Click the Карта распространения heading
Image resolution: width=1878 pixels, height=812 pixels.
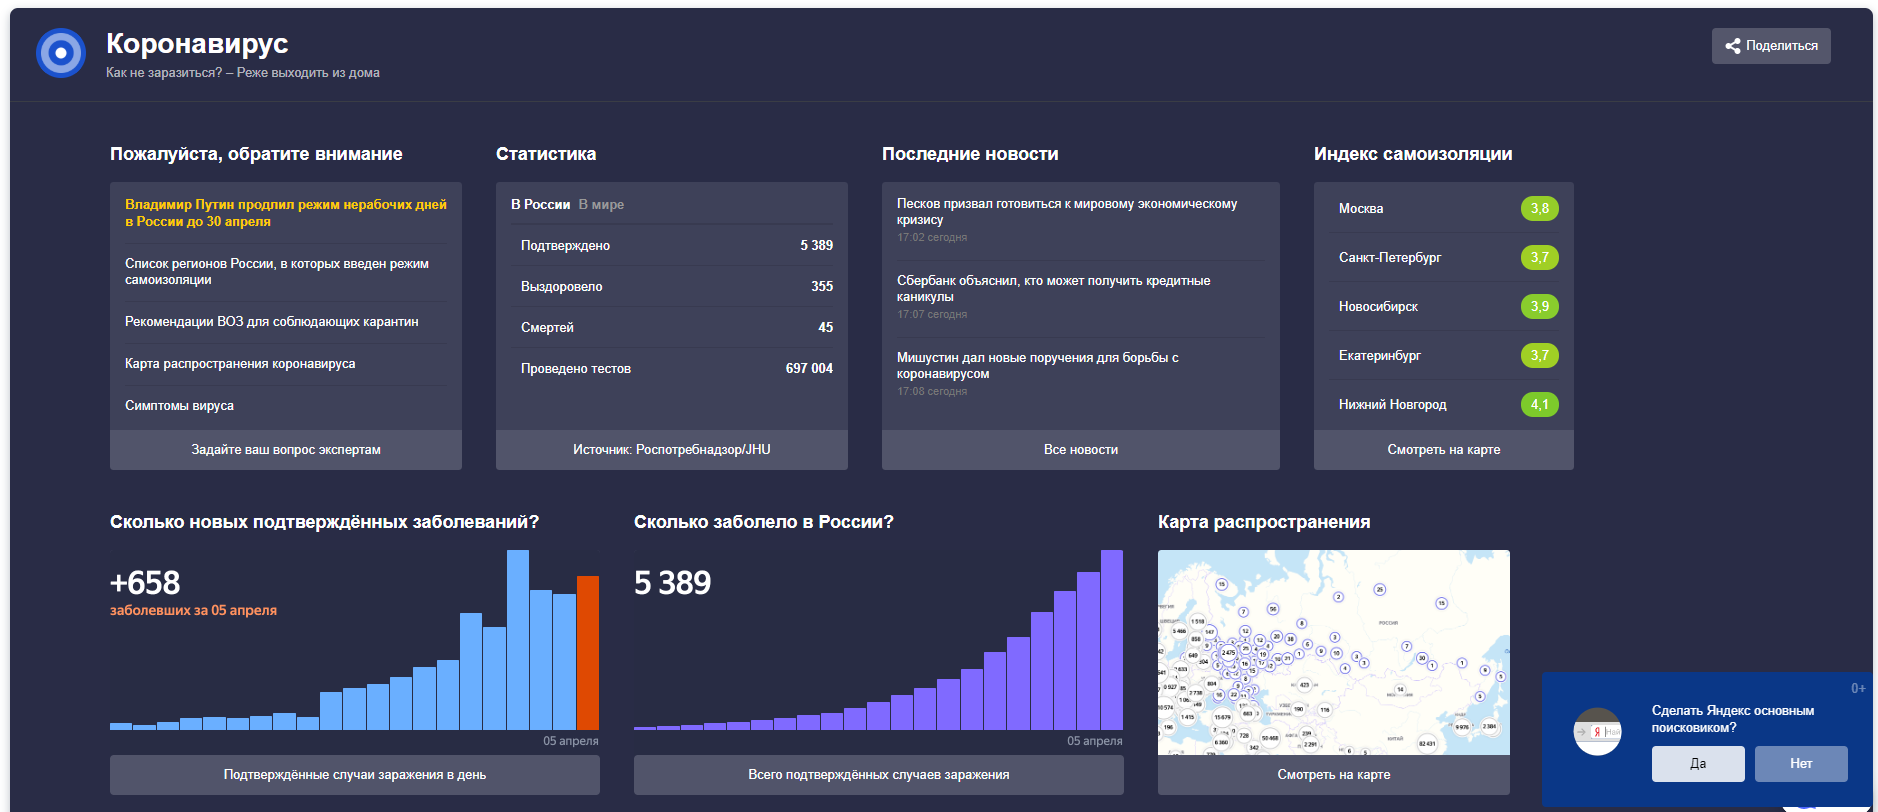click(1264, 522)
